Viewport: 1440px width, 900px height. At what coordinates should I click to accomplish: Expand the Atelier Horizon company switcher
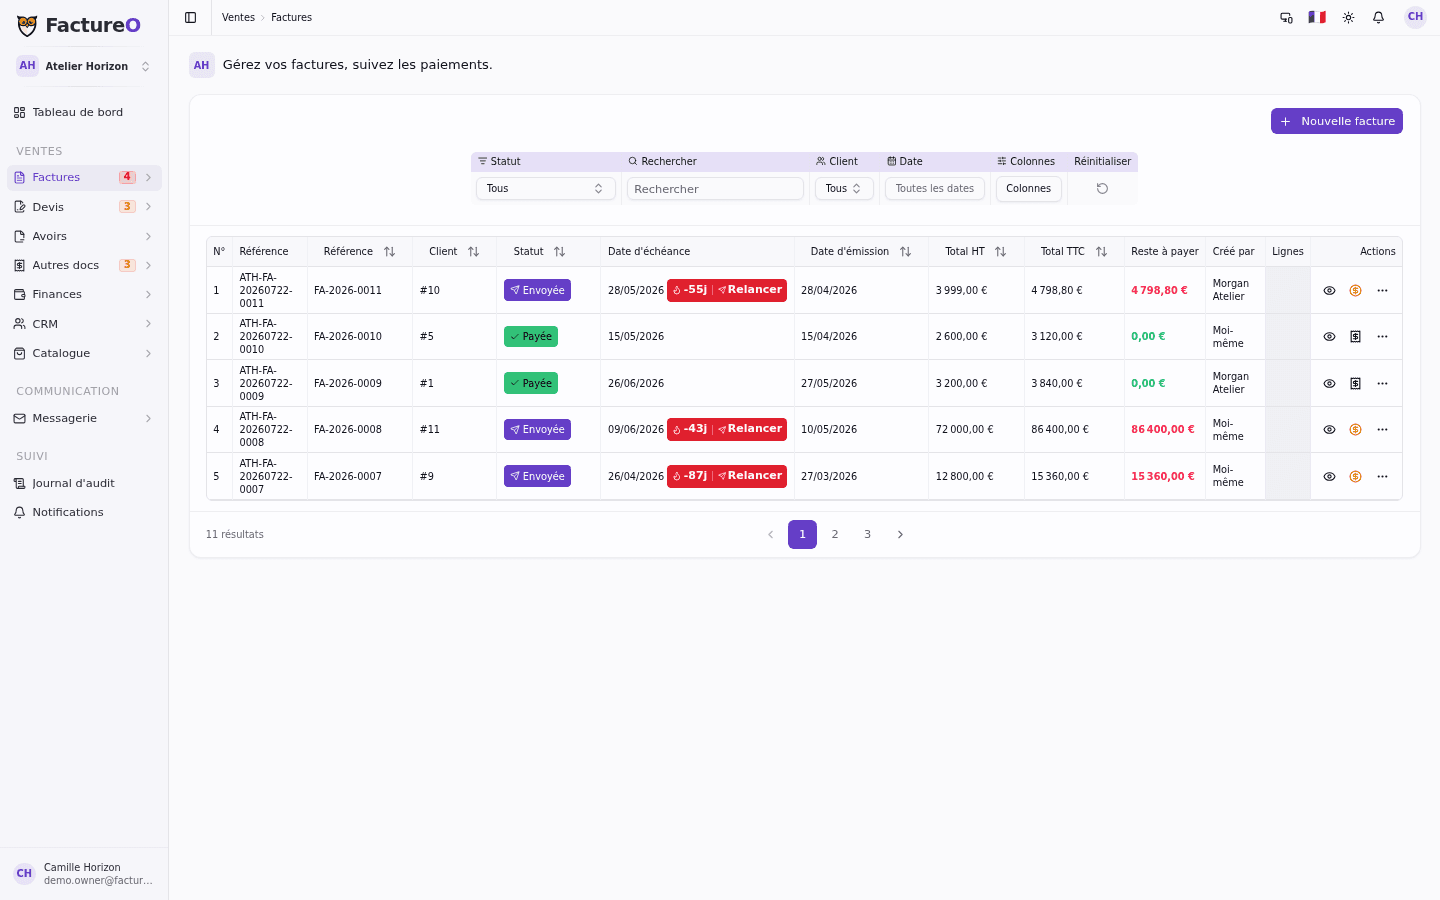point(84,66)
